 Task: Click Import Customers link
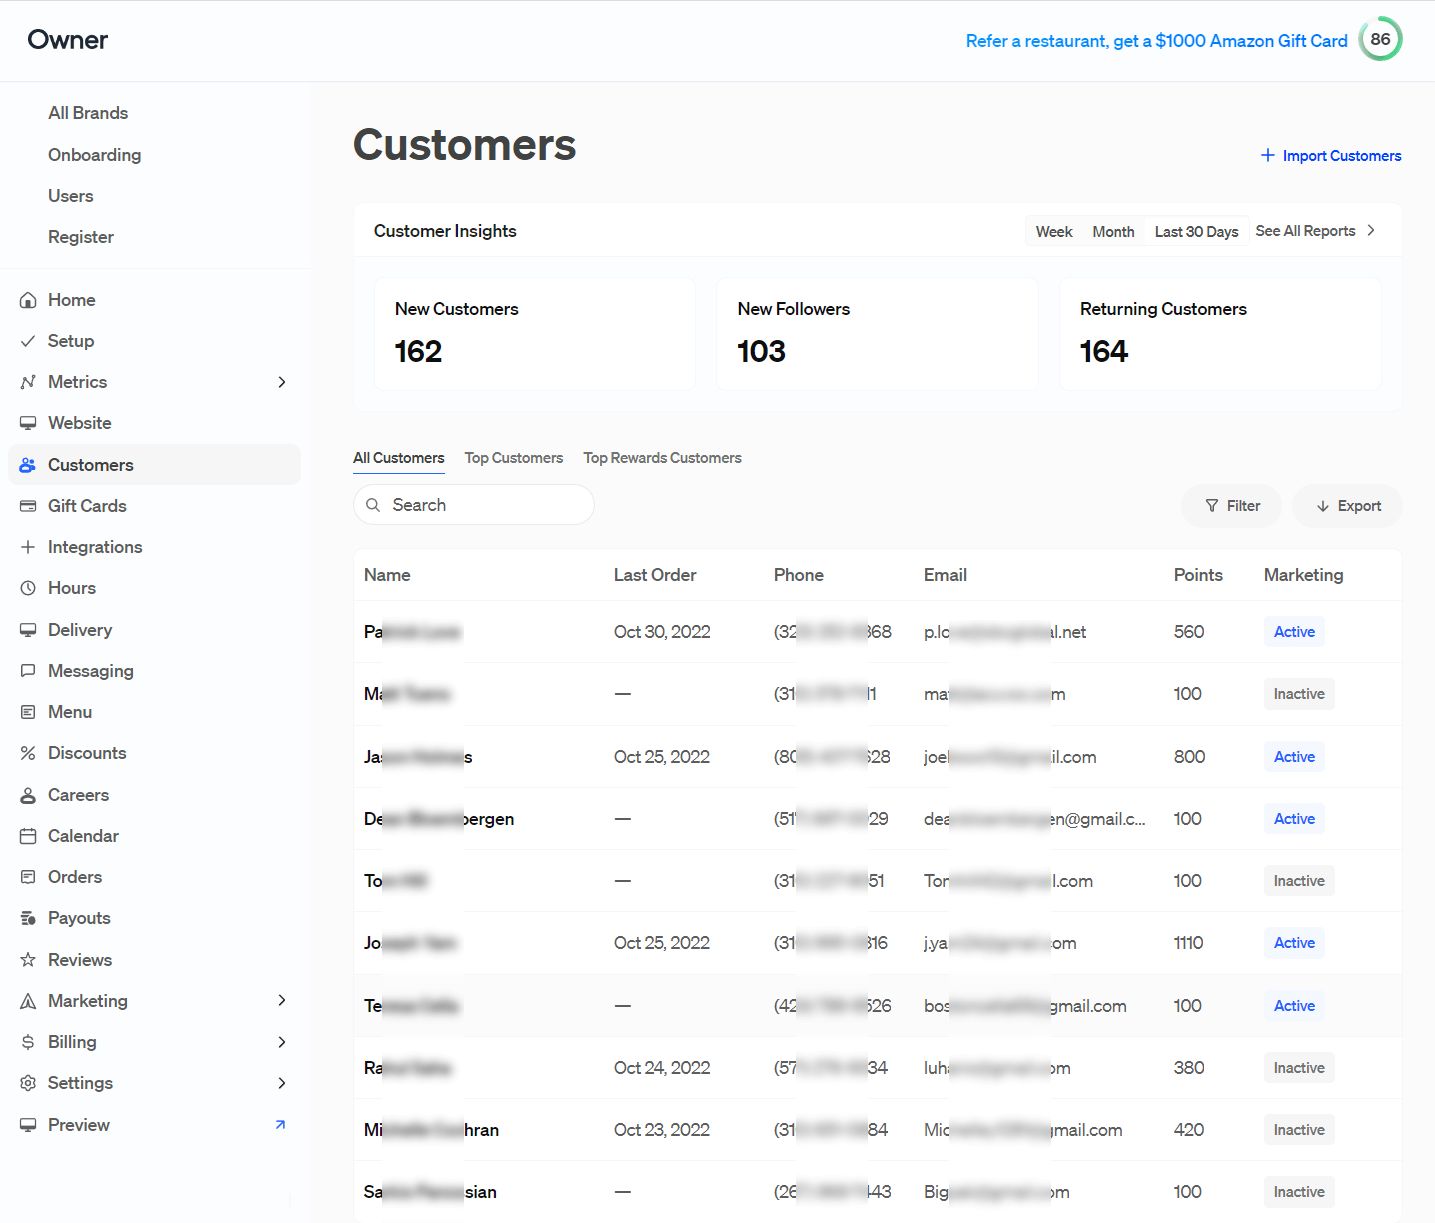pyautogui.click(x=1331, y=156)
